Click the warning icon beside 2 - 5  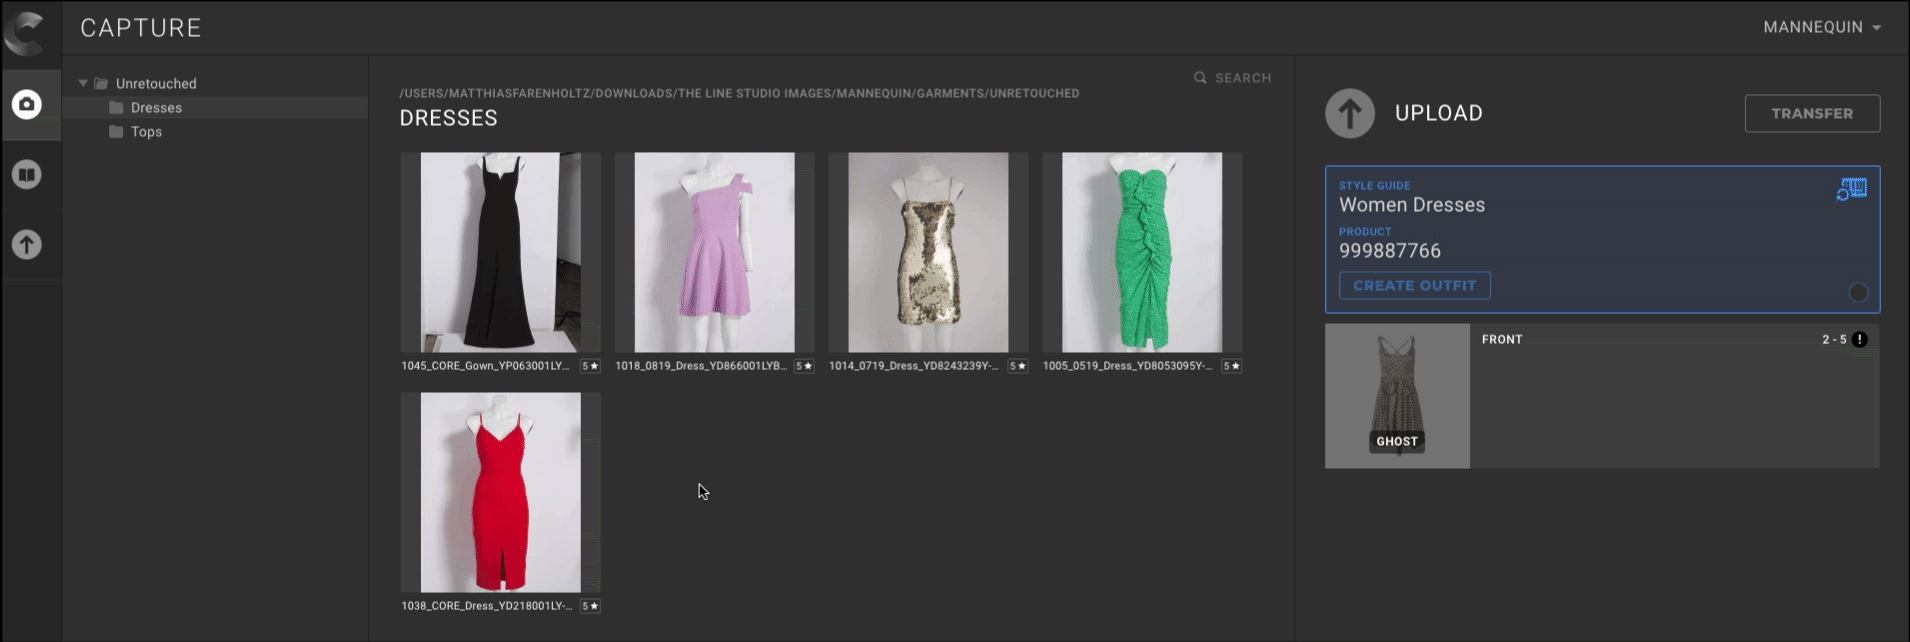pos(1859,339)
